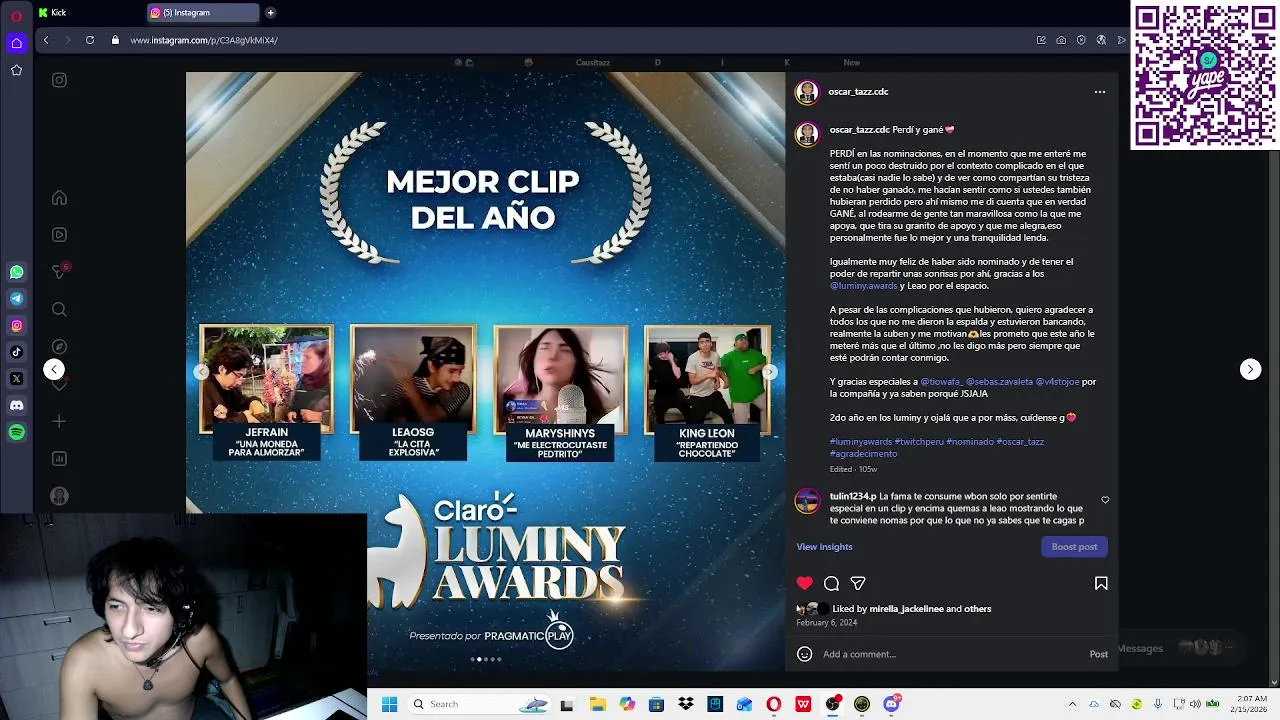Open Opera bookmarks star in sidebar
1280x720 pixels.
click(x=16, y=70)
